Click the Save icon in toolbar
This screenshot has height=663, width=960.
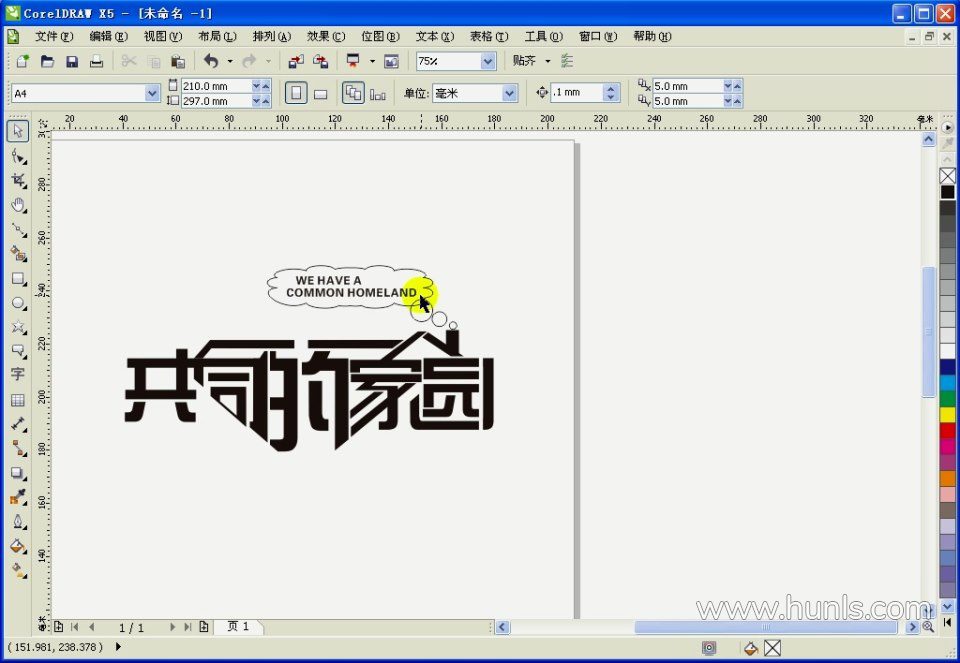[x=72, y=62]
